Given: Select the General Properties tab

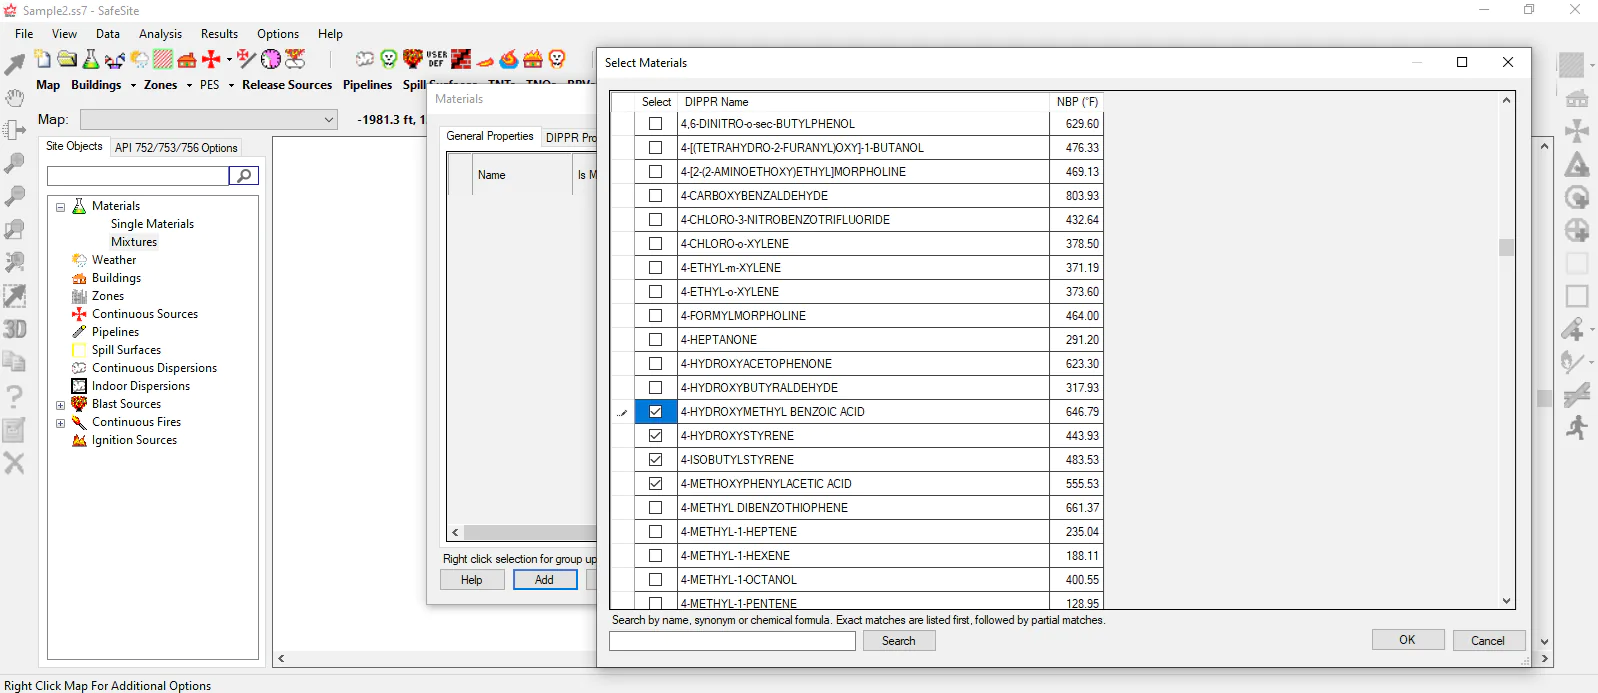Looking at the screenshot, I should click(490, 137).
